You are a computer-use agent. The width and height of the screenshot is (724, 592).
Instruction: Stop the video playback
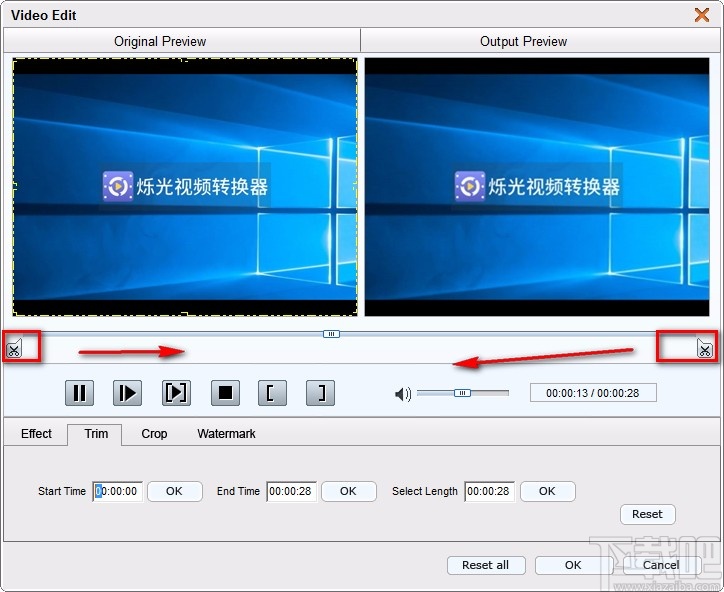(225, 393)
